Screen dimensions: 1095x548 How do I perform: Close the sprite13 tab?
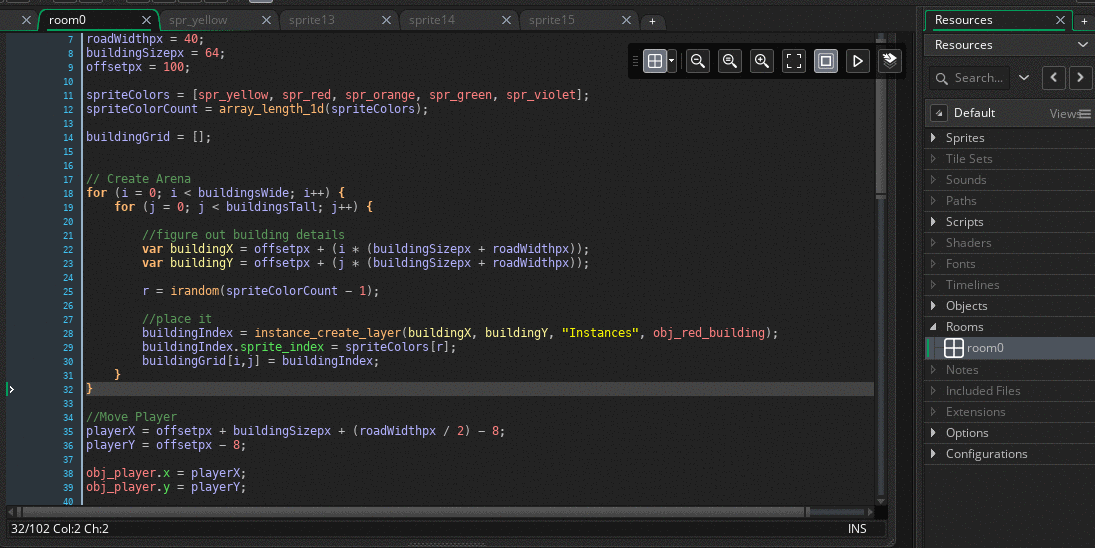click(386, 20)
